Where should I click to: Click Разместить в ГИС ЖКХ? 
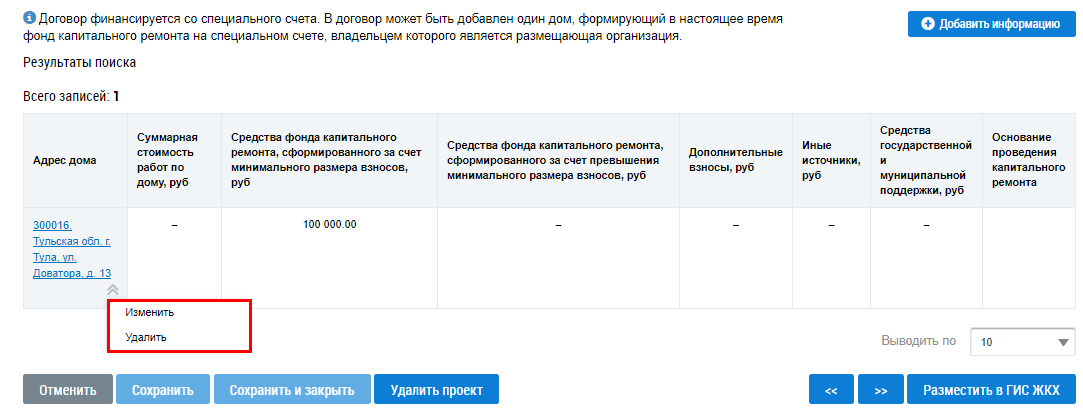pyautogui.click(x=991, y=389)
